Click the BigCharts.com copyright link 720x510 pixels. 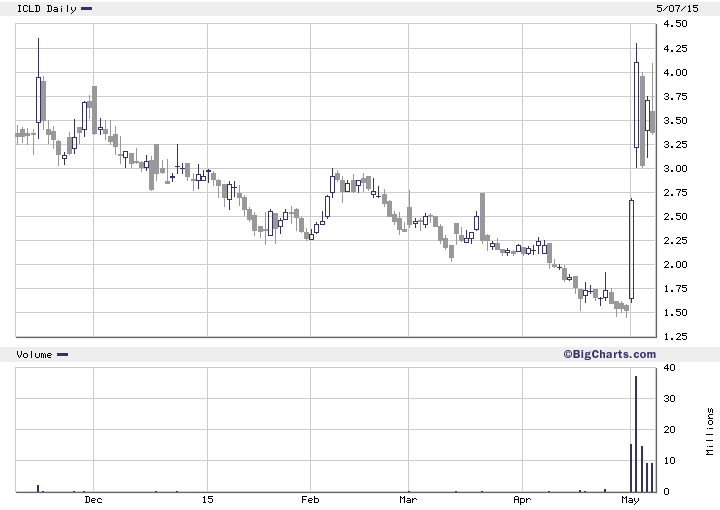coord(609,354)
